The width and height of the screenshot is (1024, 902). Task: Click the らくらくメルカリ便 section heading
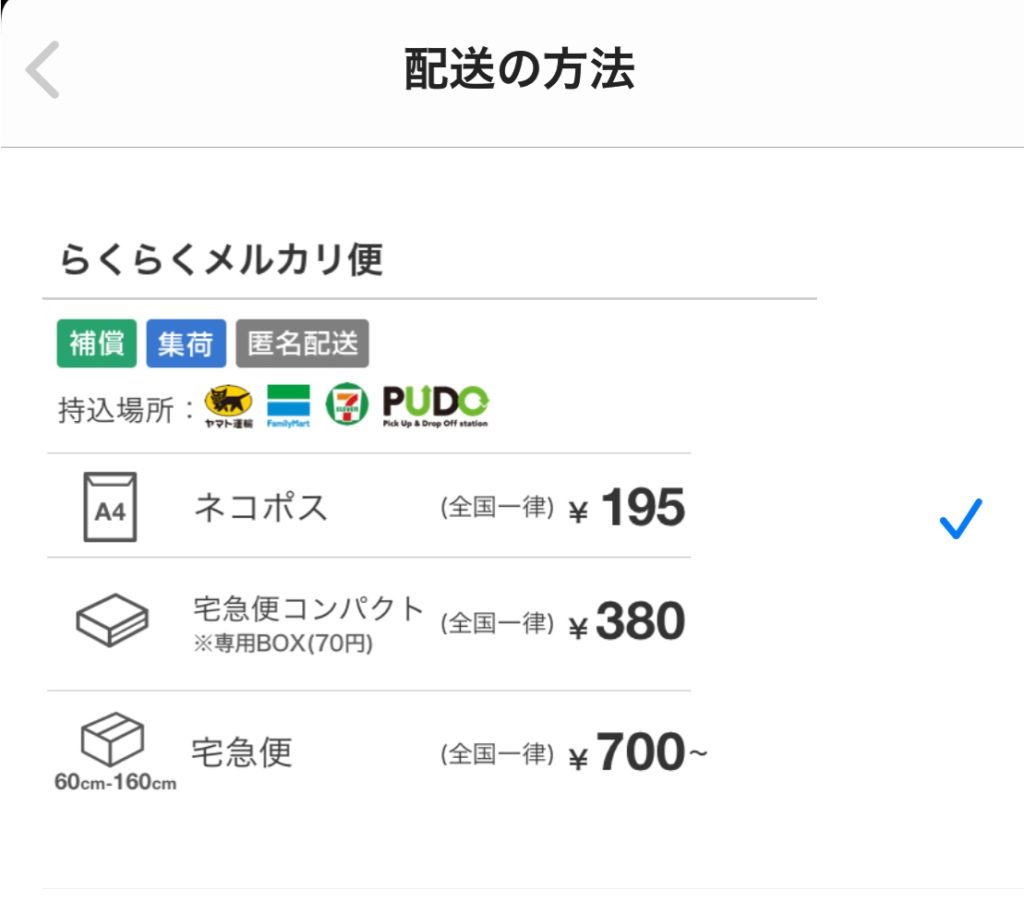pos(222,260)
